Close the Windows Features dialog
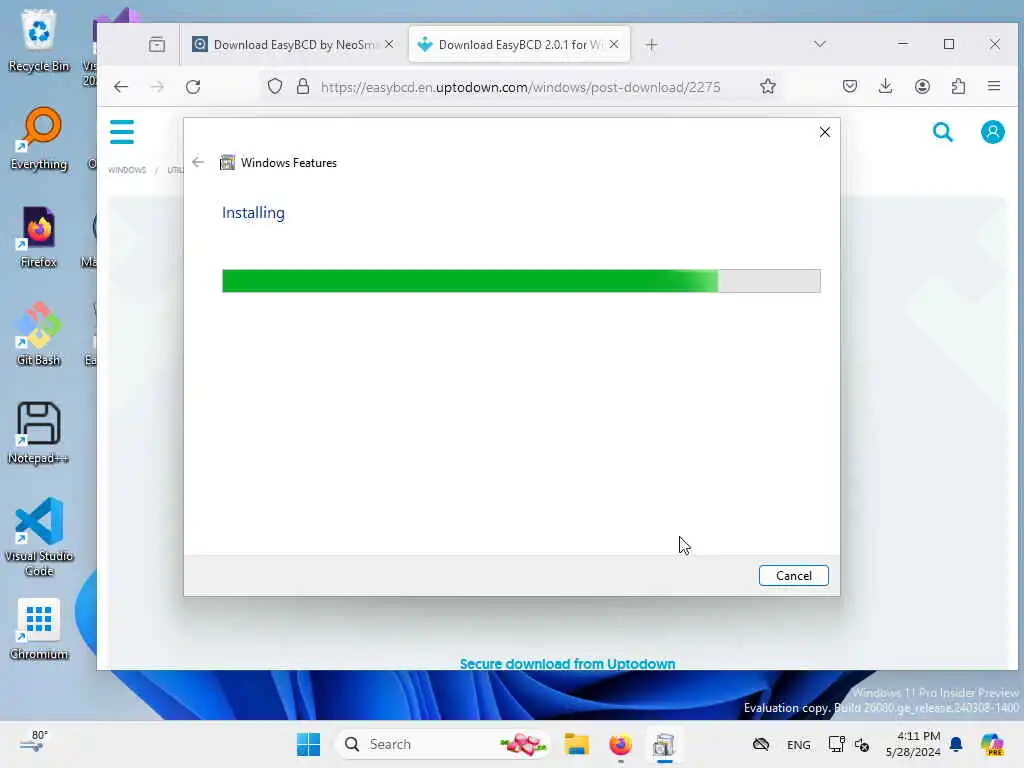The image size is (1024, 768). point(825,132)
